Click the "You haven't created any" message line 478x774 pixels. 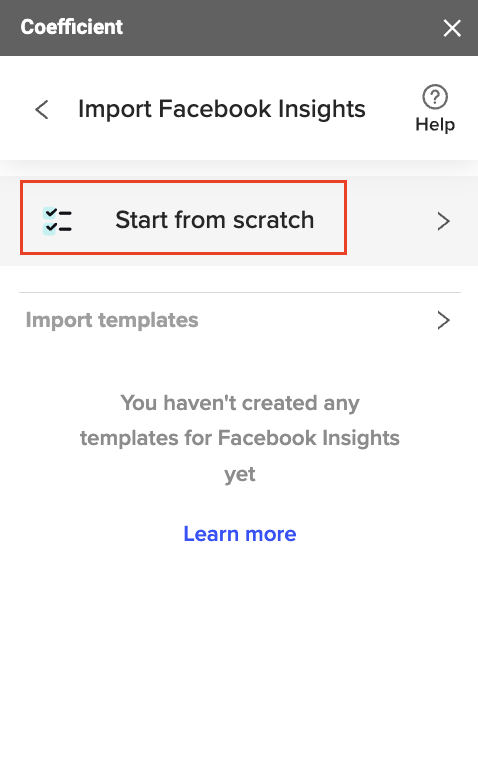point(240,403)
